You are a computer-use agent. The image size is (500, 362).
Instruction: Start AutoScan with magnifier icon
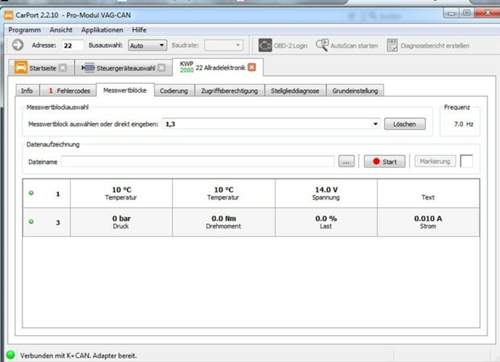tap(347, 45)
